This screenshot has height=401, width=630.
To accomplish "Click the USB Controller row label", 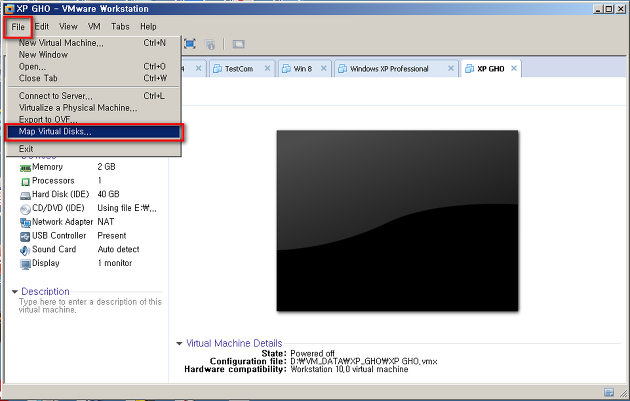I will coord(59,235).
